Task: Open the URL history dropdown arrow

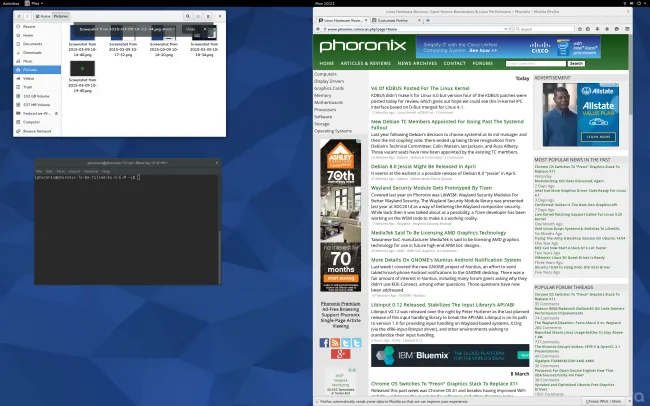Action: tap(504, 29)
